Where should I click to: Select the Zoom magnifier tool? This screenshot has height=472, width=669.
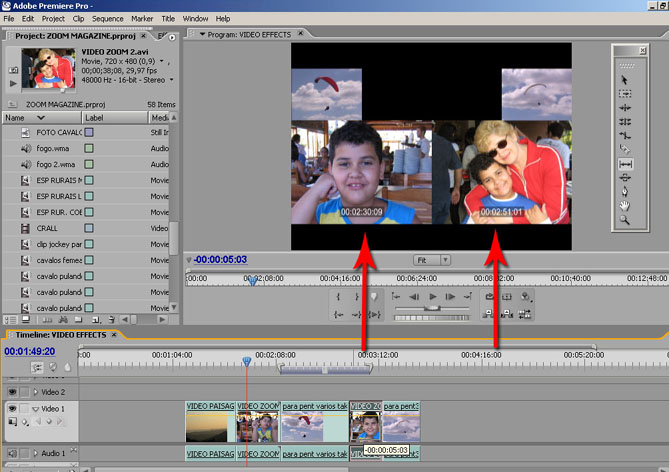(x=625, y=219)
